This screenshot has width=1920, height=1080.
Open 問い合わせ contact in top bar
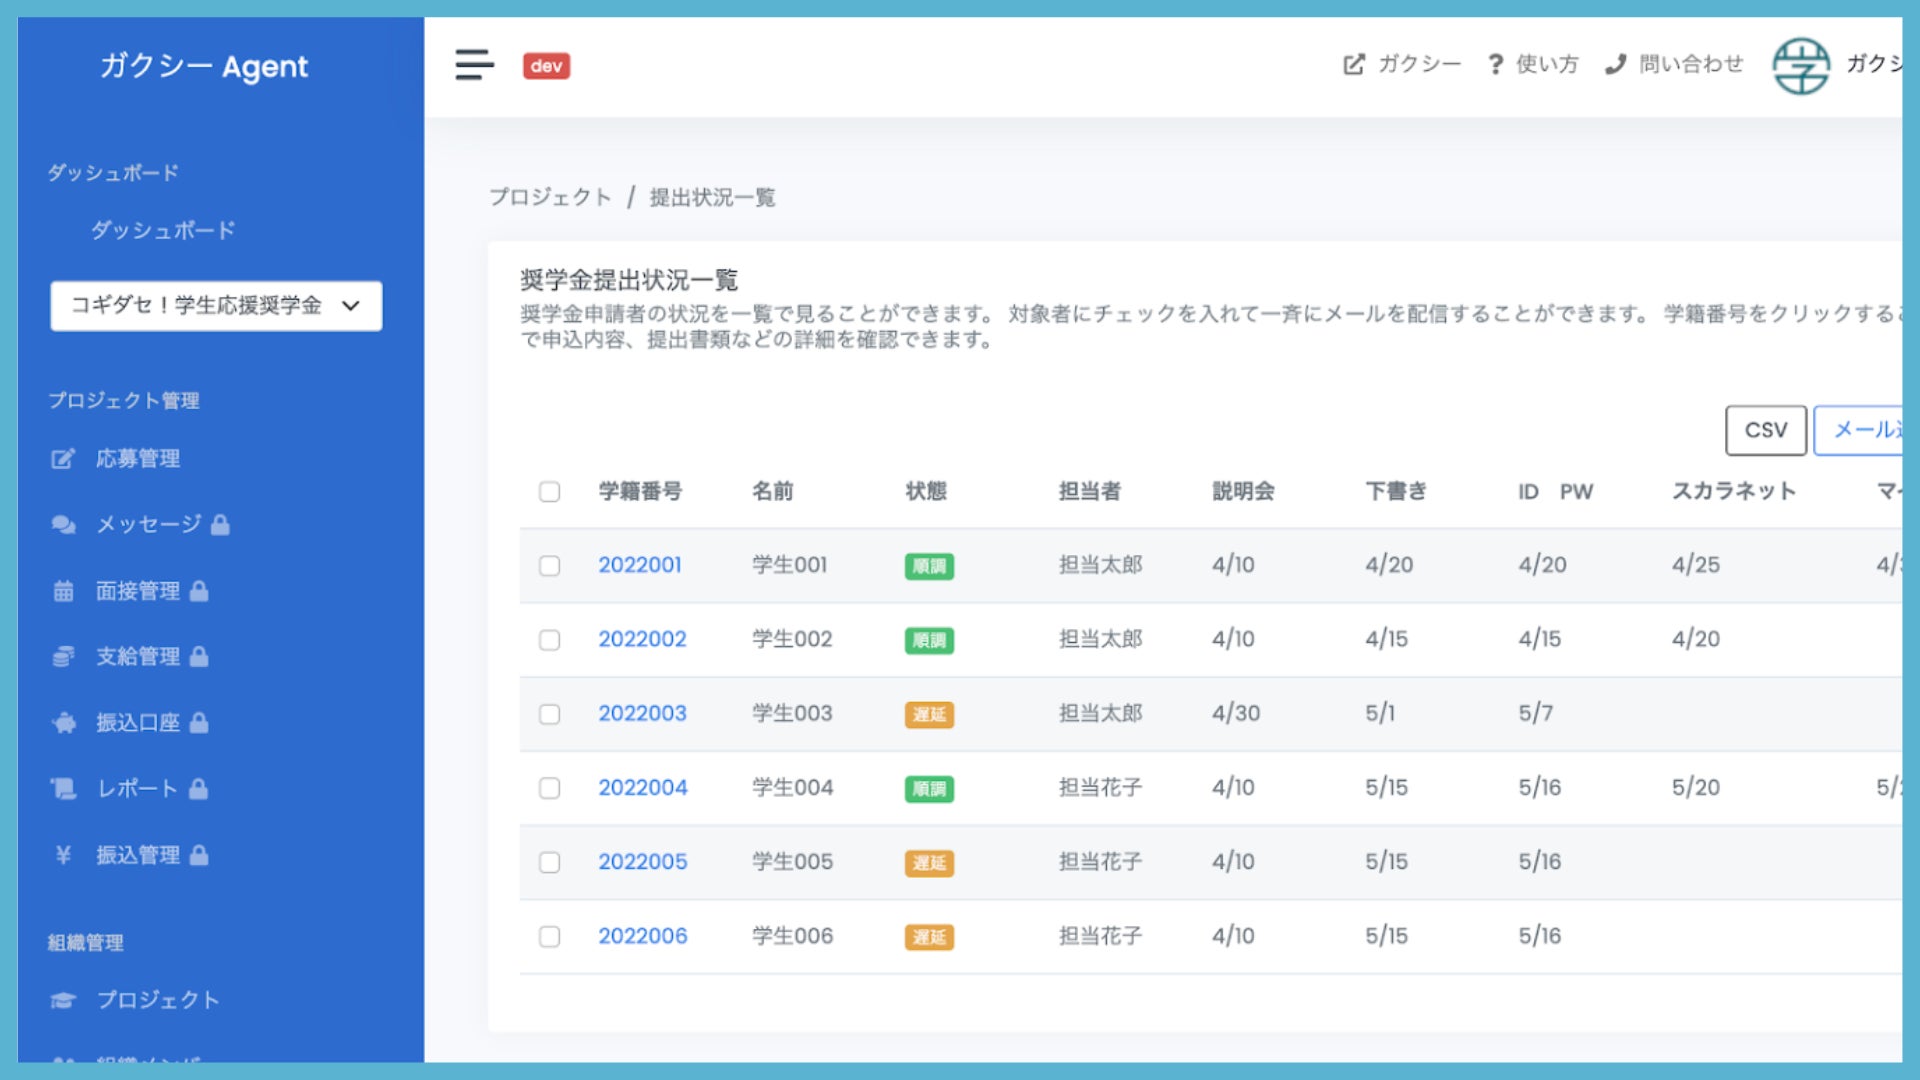coord(1674,65)
